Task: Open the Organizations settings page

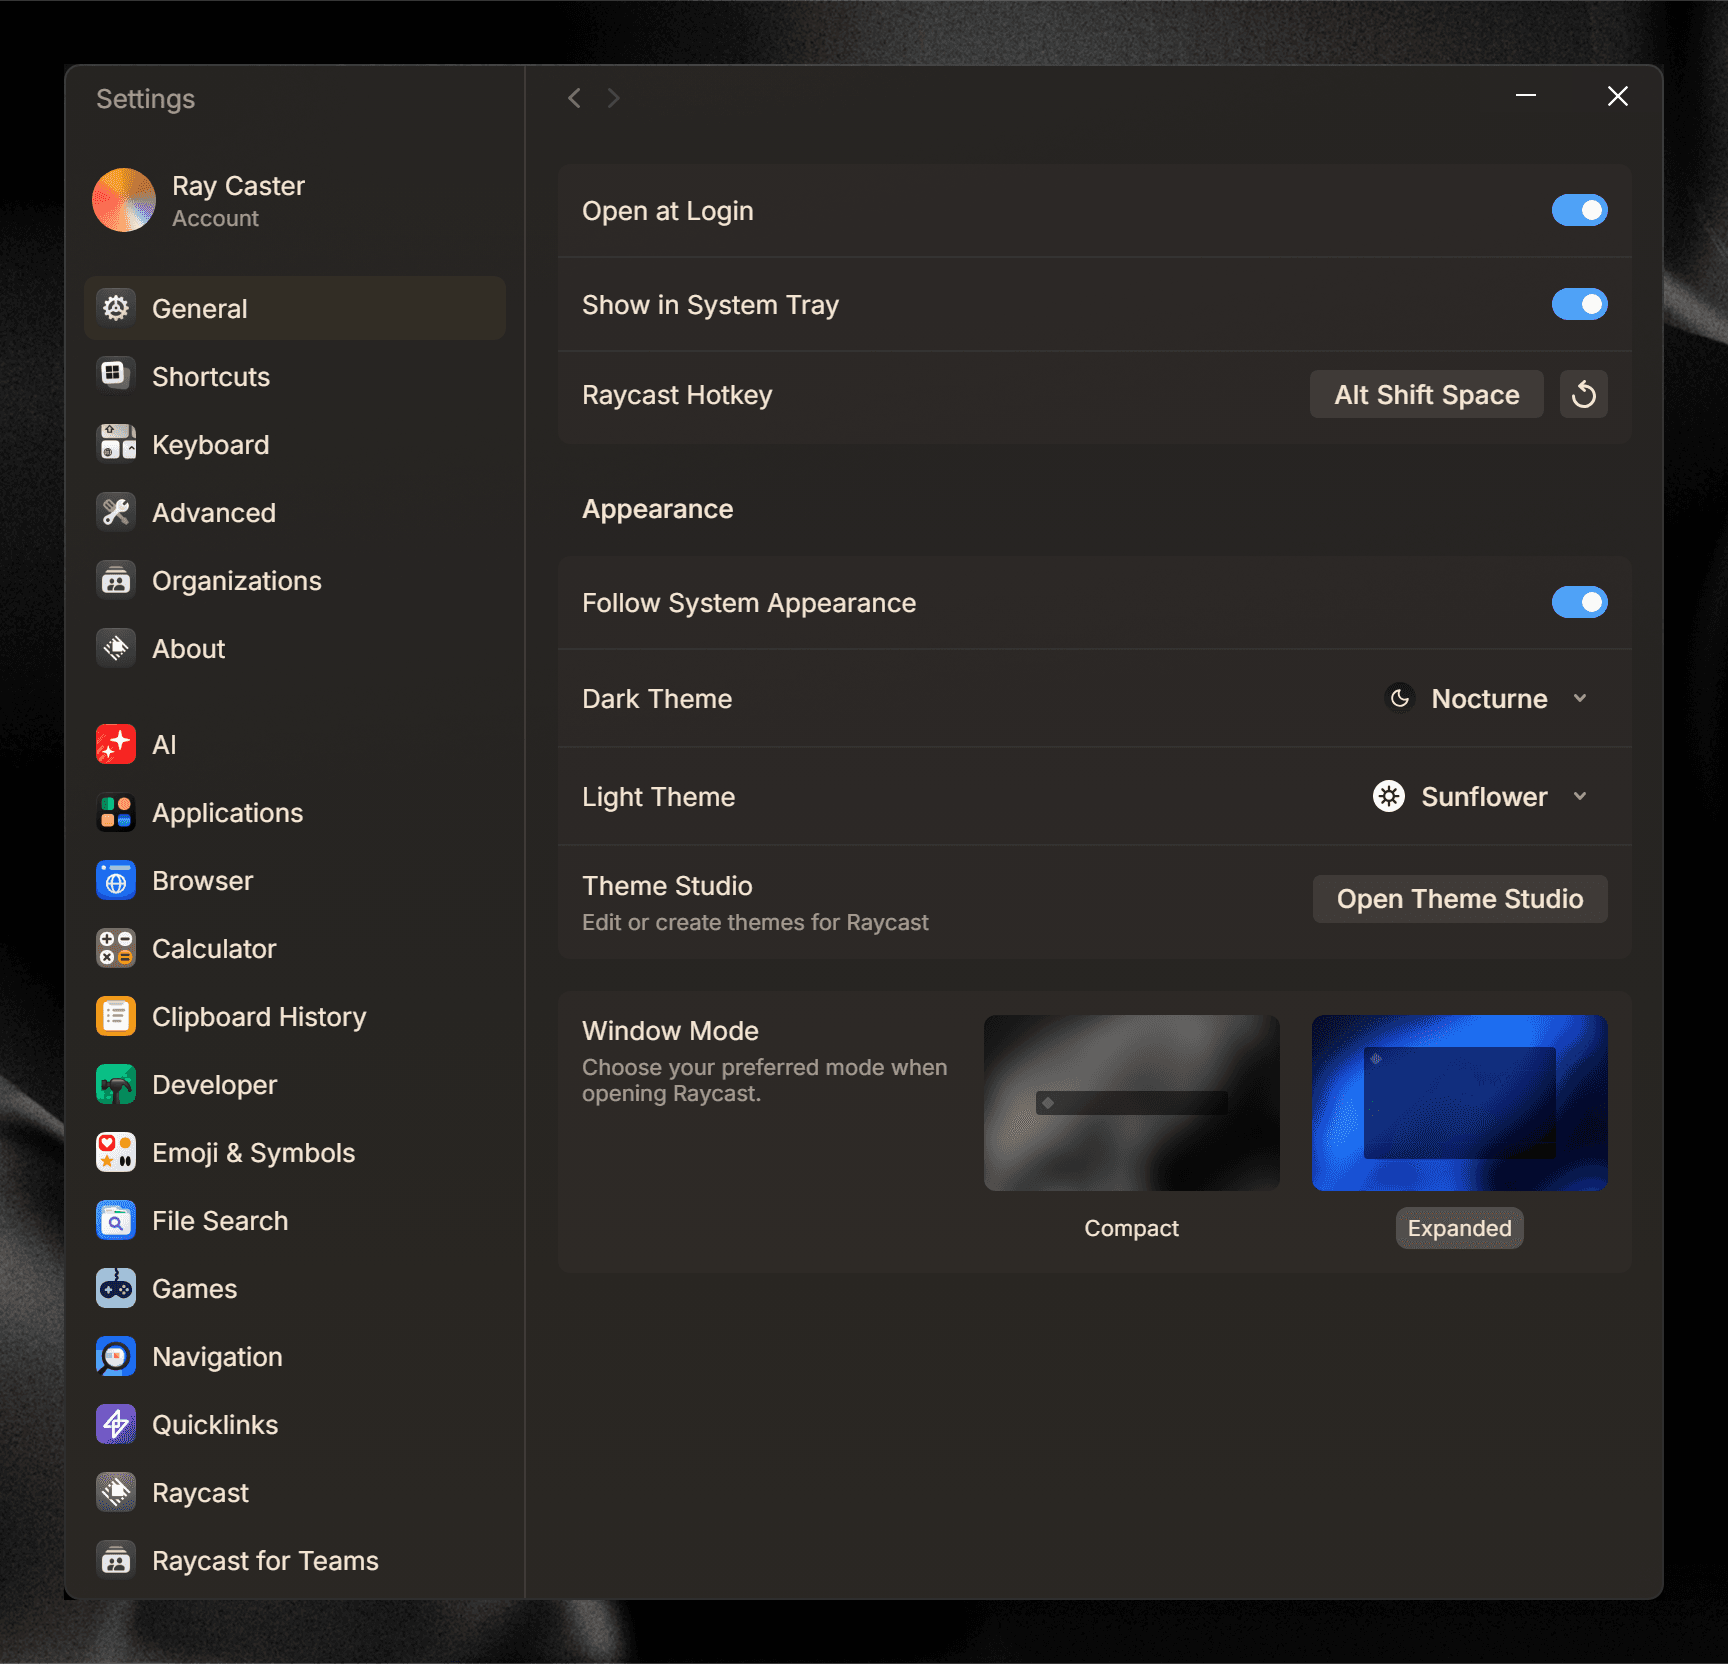Action: click(x=237, y=580)
